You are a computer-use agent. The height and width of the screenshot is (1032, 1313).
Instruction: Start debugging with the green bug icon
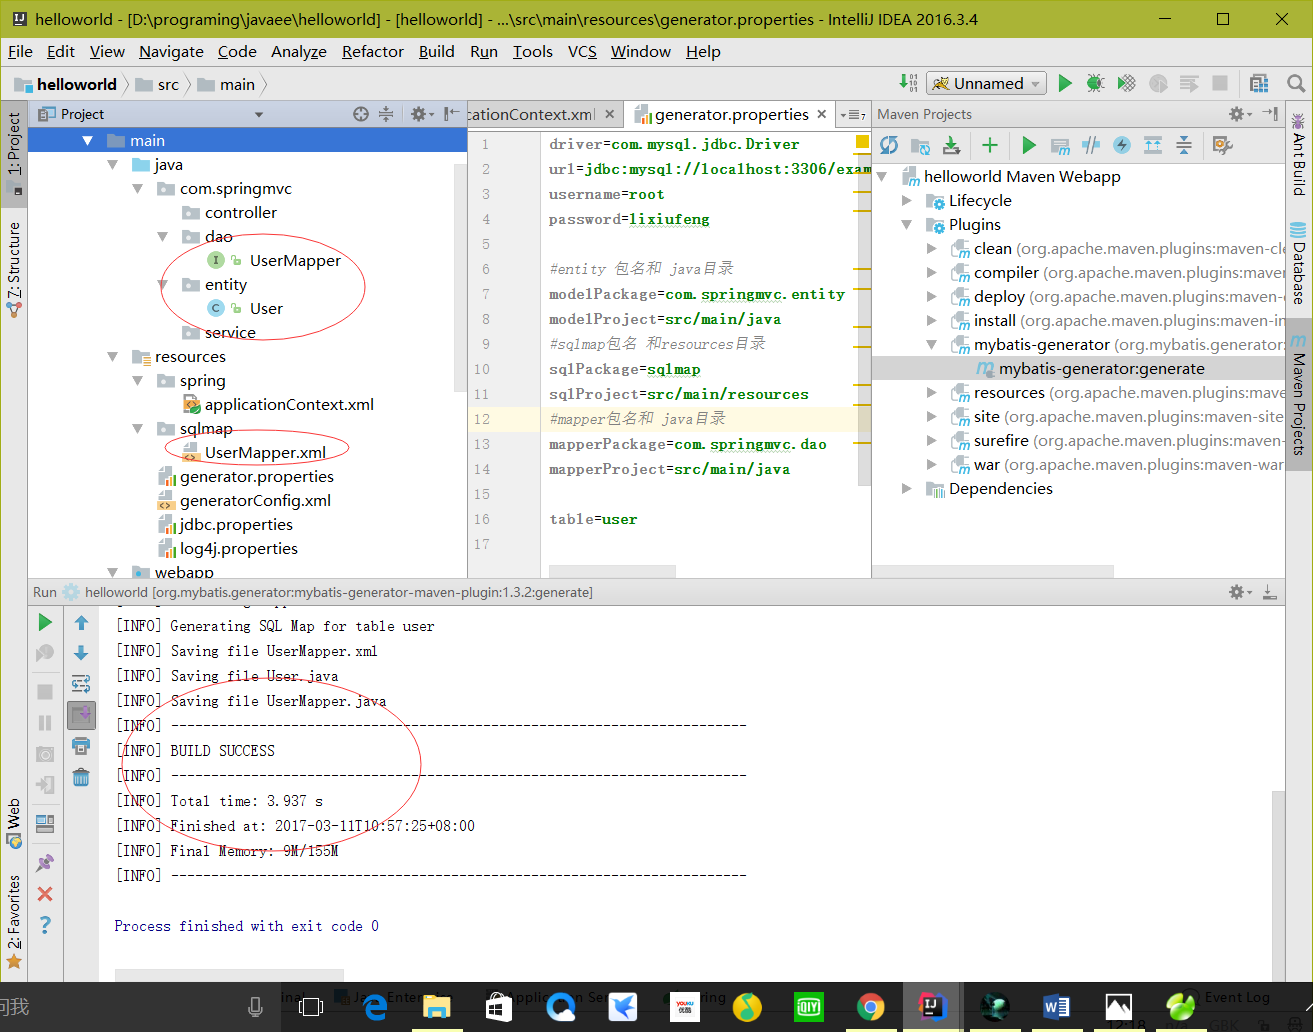click(1095, 84)
